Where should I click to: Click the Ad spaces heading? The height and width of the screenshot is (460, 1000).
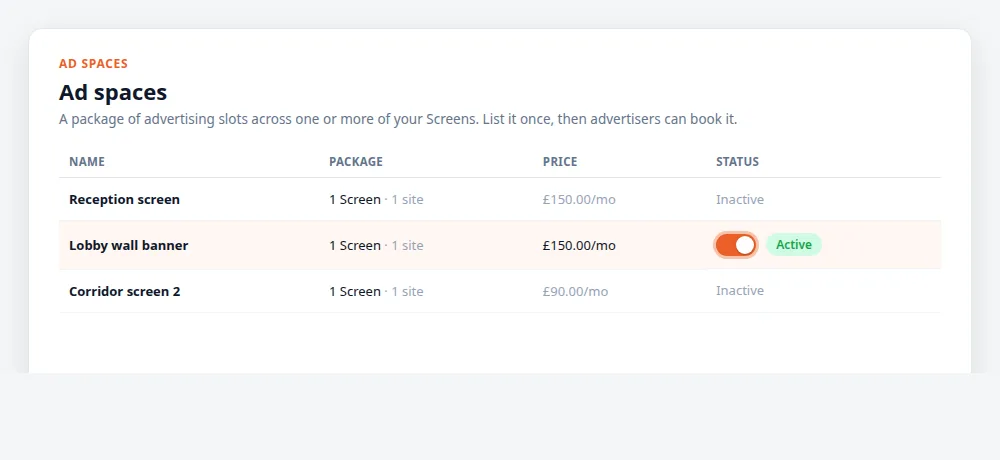tap(113, 93)
